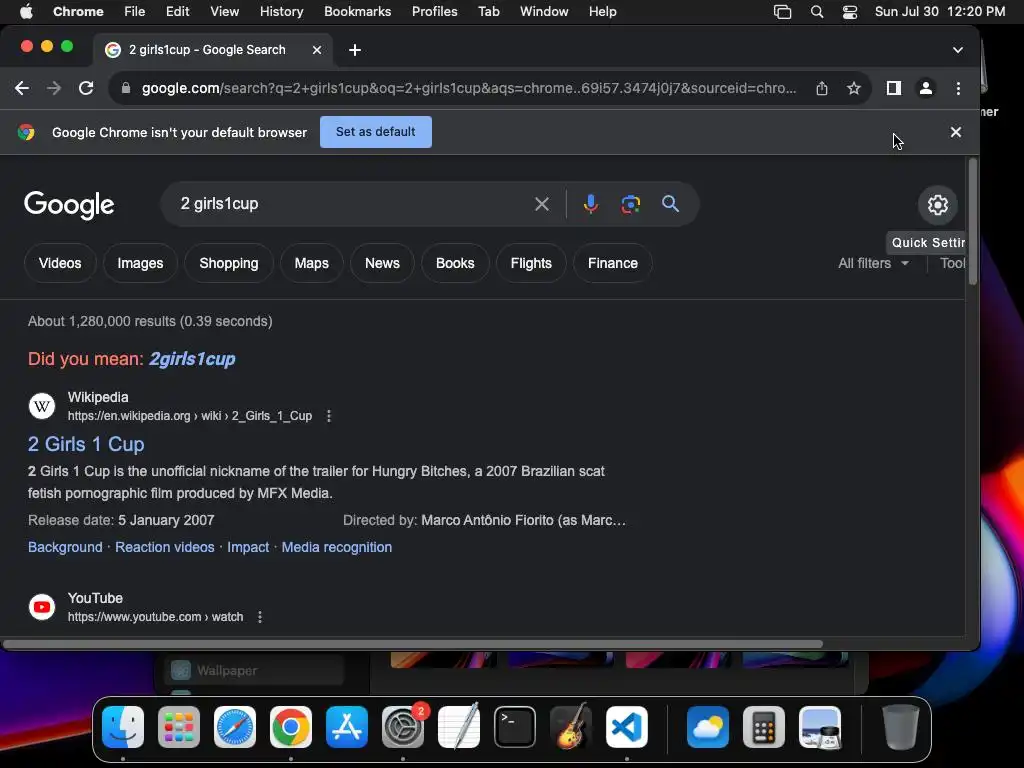Expand the All filters dropdown
Viewport: 1024px width, 768px height.
tap(873, 263)
